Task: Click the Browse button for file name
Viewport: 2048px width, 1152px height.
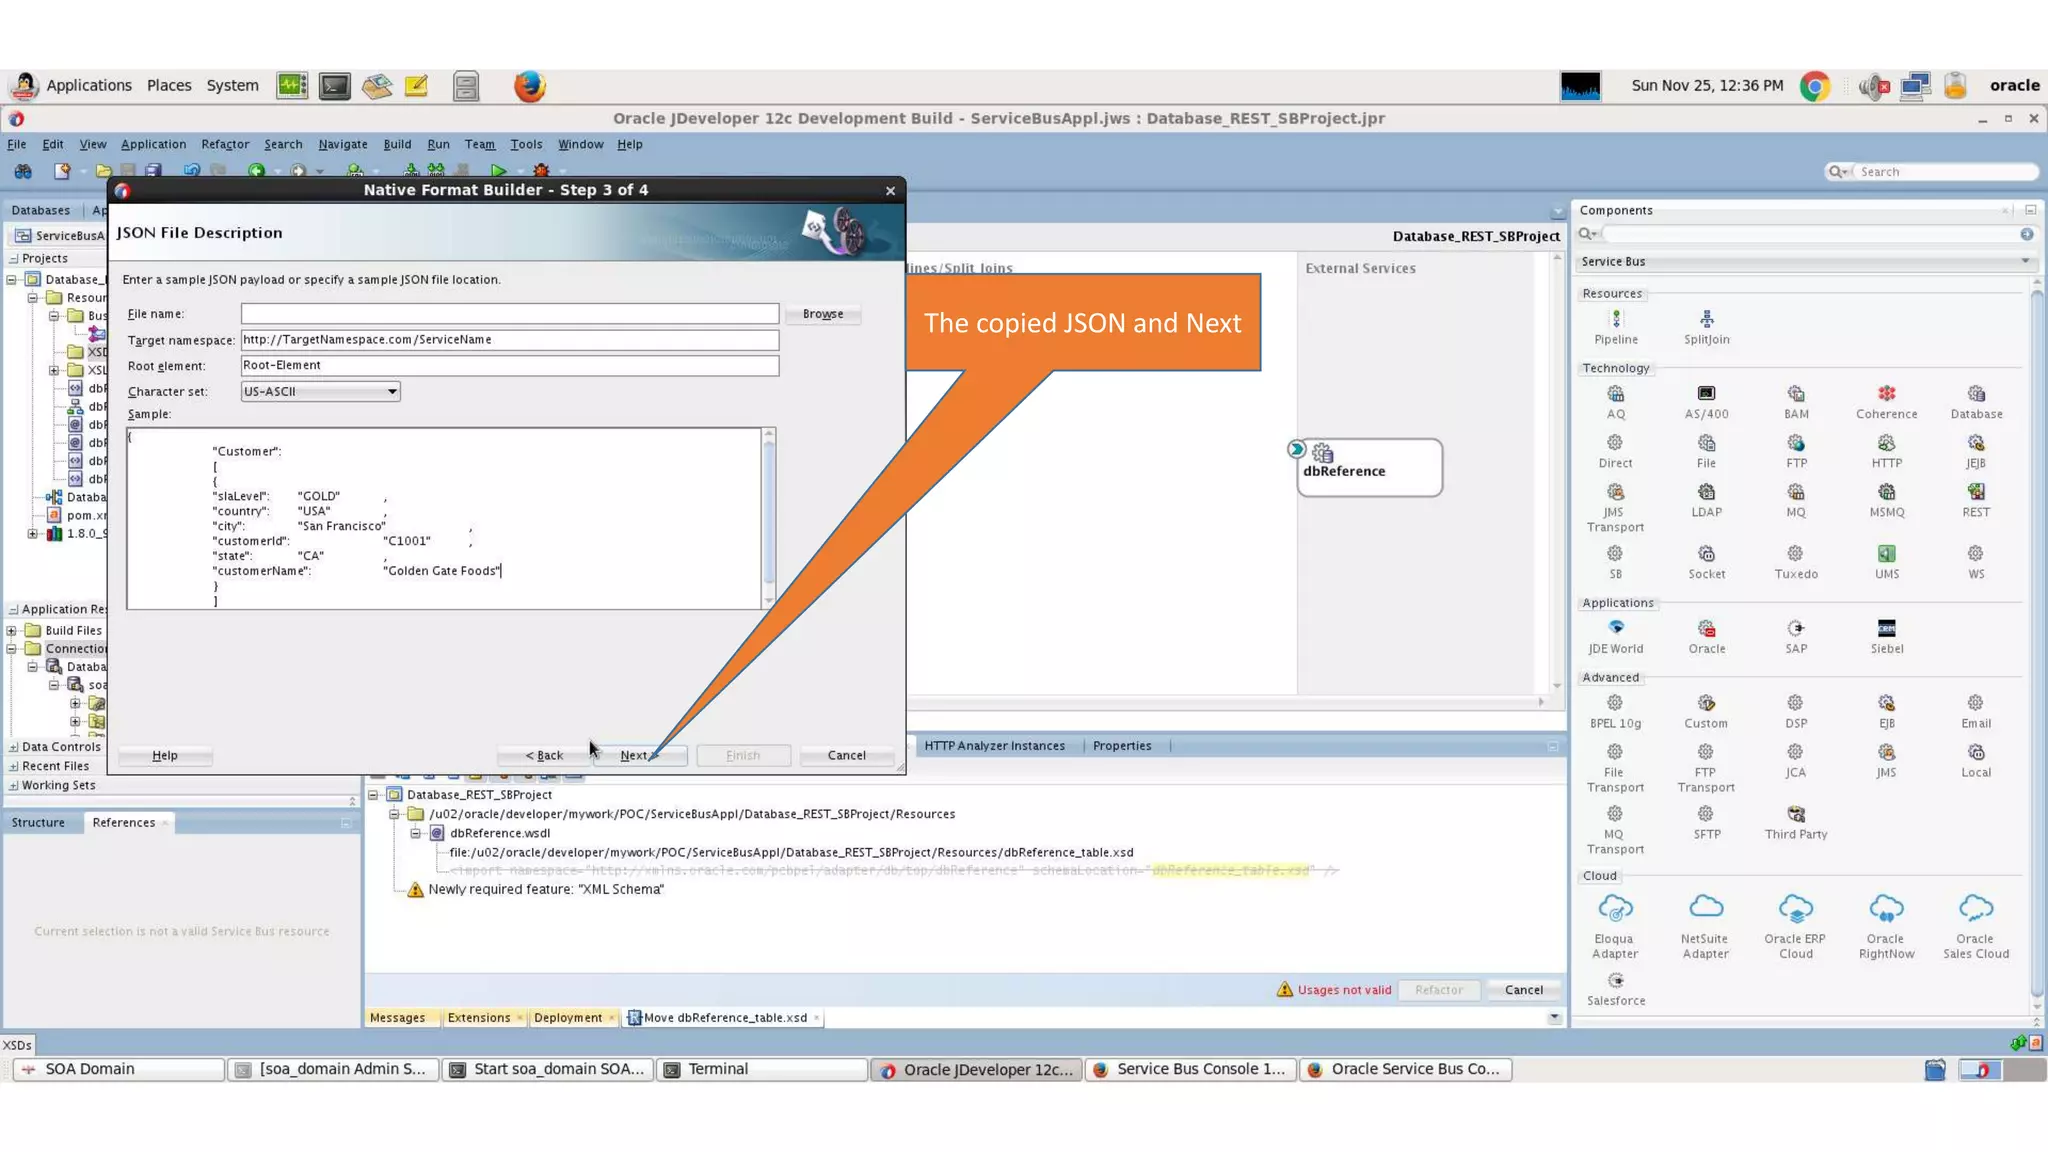Action: point(822,314)
